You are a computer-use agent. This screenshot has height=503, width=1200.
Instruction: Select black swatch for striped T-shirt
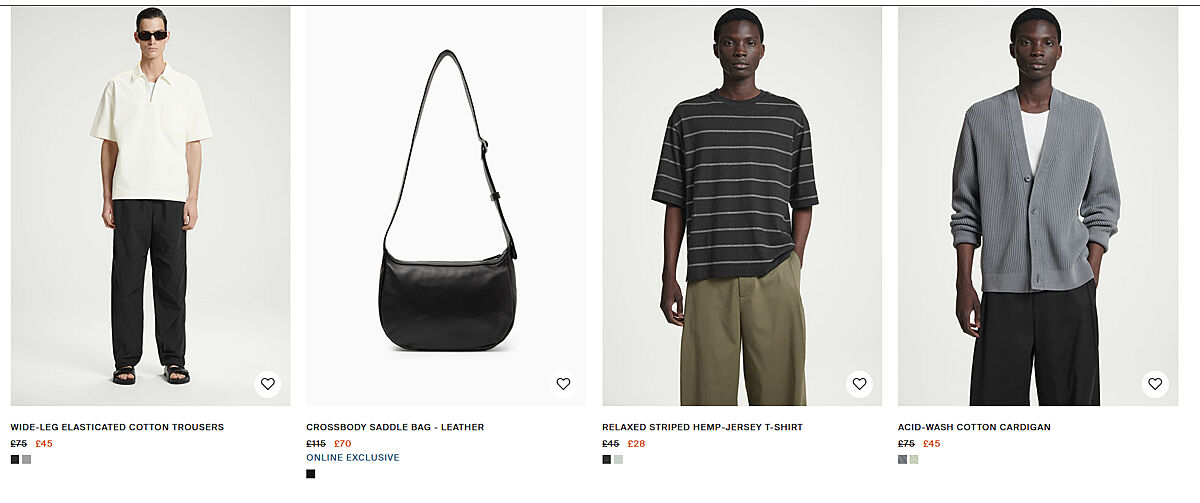[x=607, y=459]
